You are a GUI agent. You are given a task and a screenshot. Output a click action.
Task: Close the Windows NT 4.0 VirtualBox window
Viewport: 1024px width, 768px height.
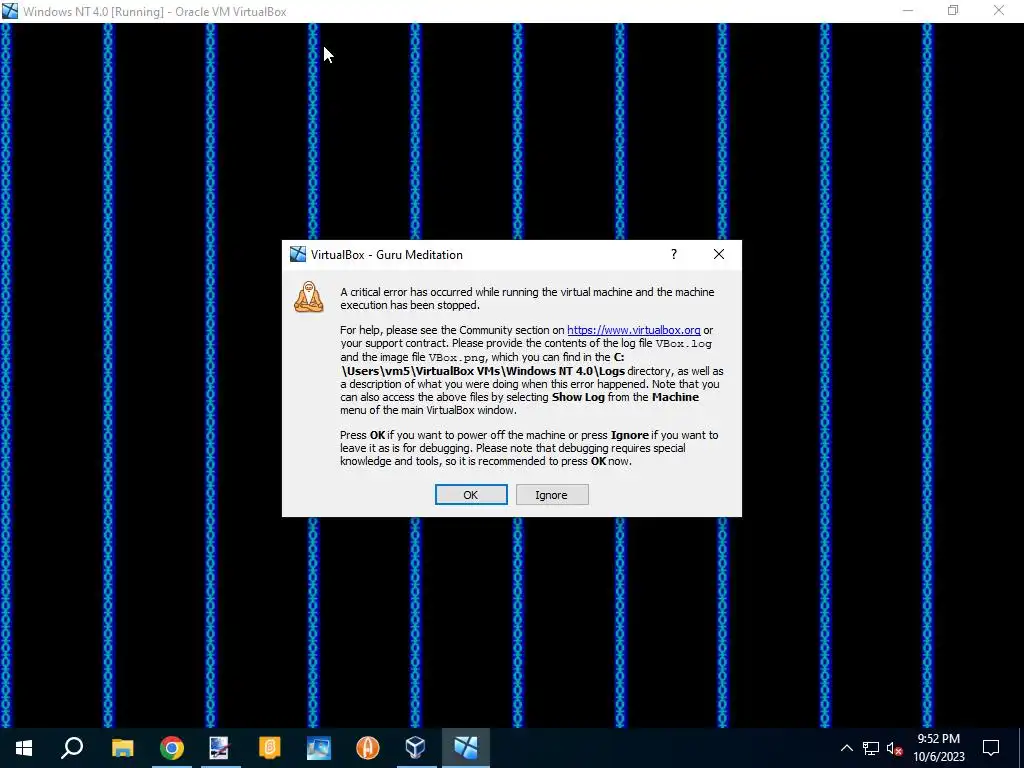(999, 10)
